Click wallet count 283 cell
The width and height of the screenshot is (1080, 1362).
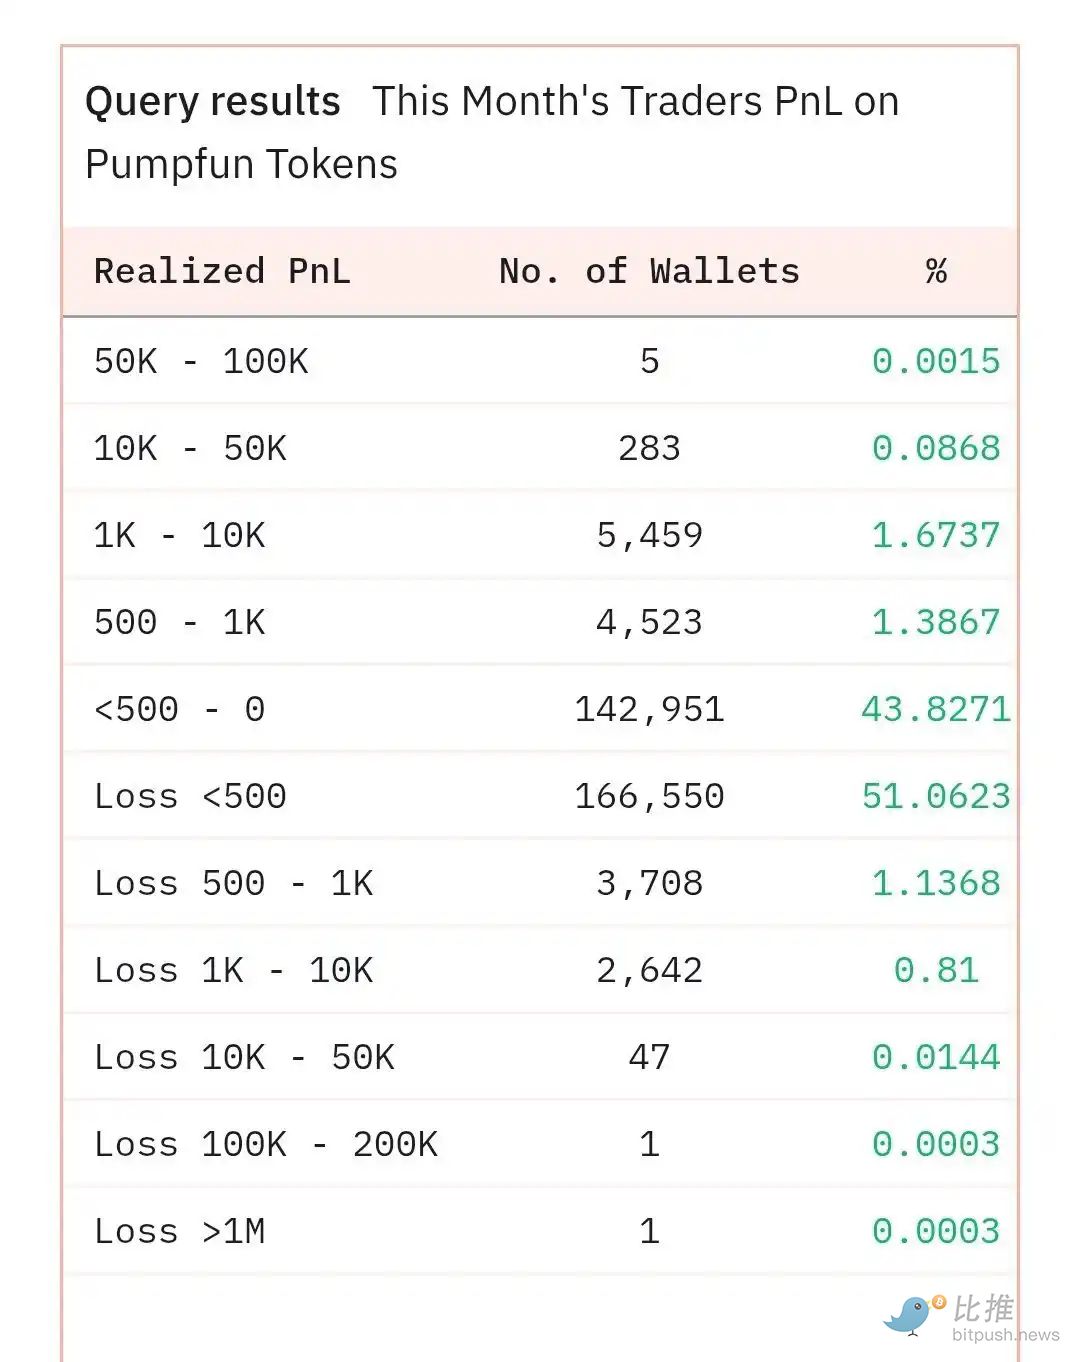(x=649, y=448)
